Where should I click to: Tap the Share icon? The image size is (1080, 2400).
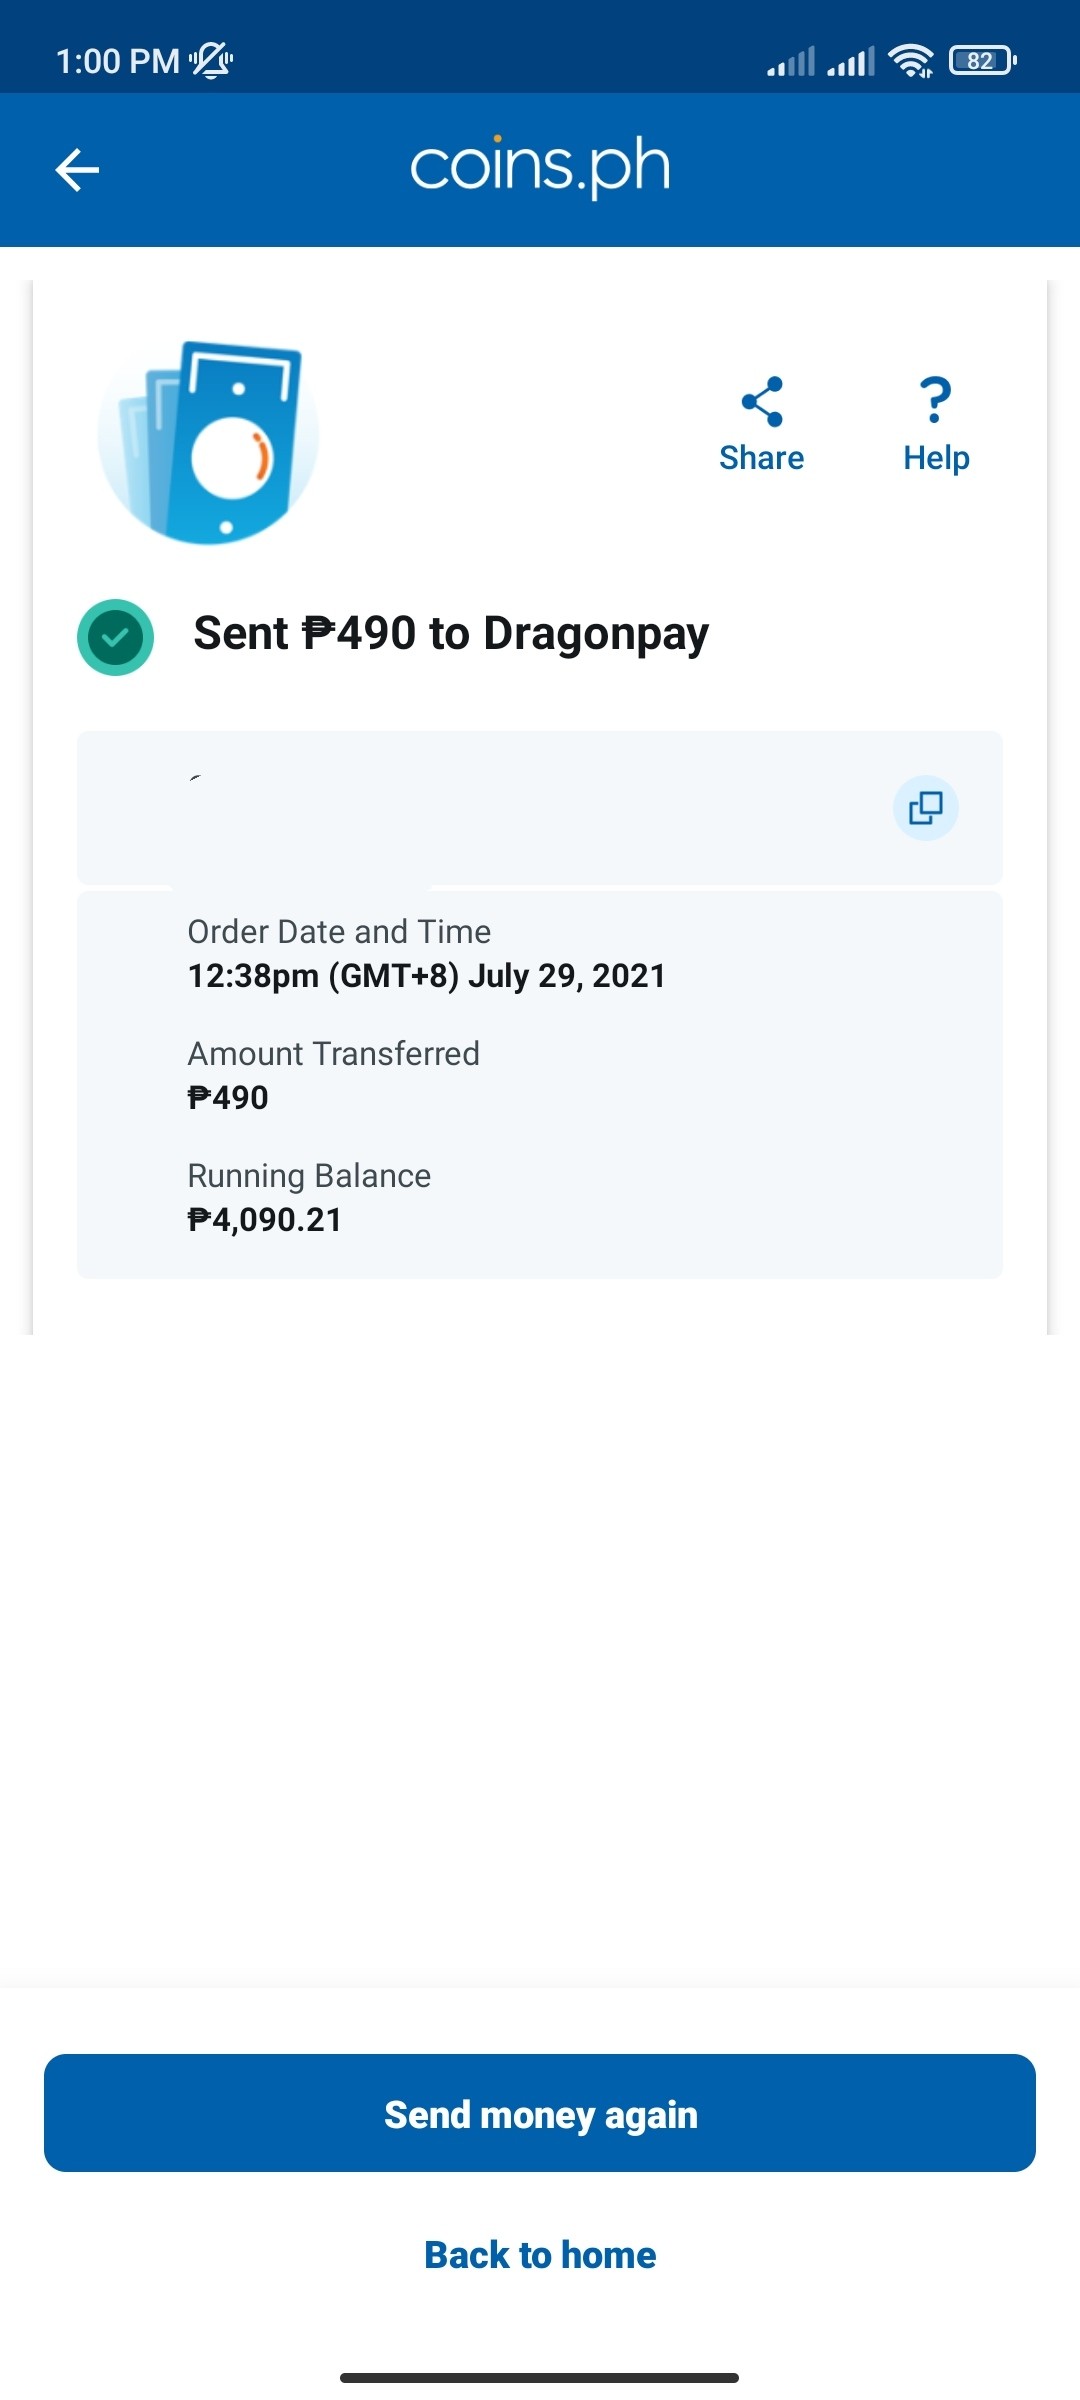pyautogui.click(x=762, y=401)
